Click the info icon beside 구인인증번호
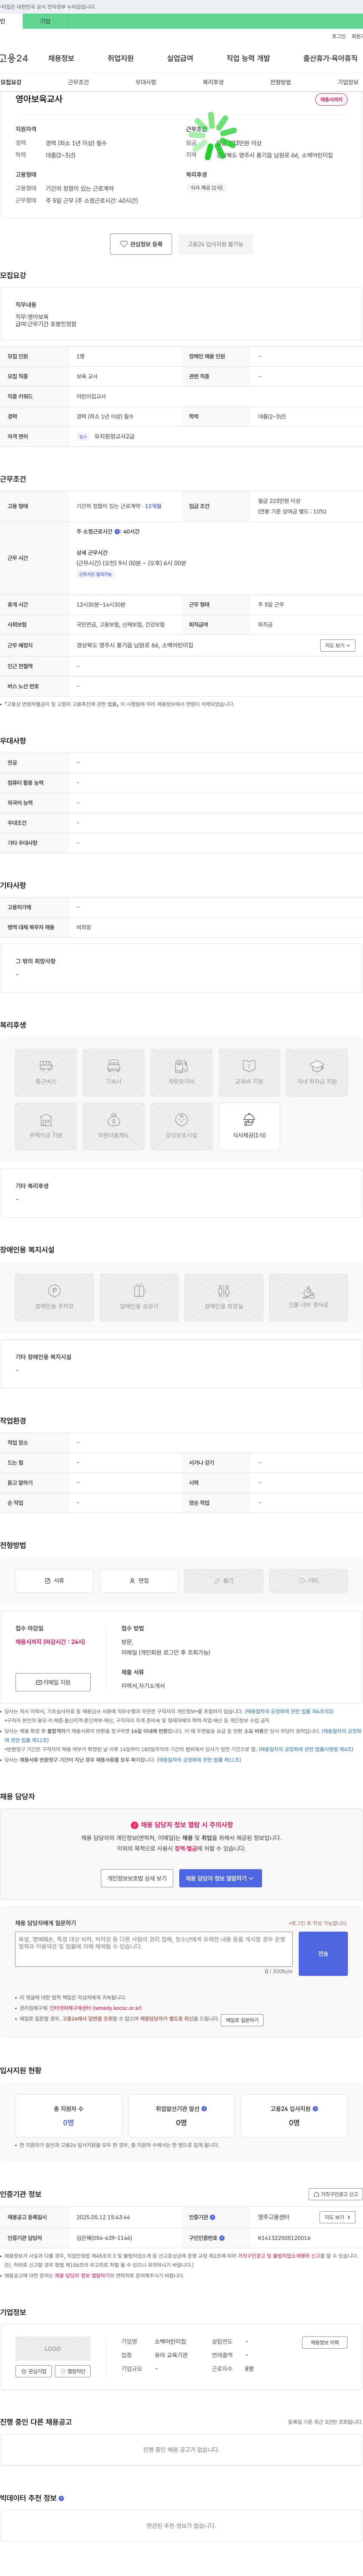Screen dimensions: 363x2576 [x=222, y=2238]
